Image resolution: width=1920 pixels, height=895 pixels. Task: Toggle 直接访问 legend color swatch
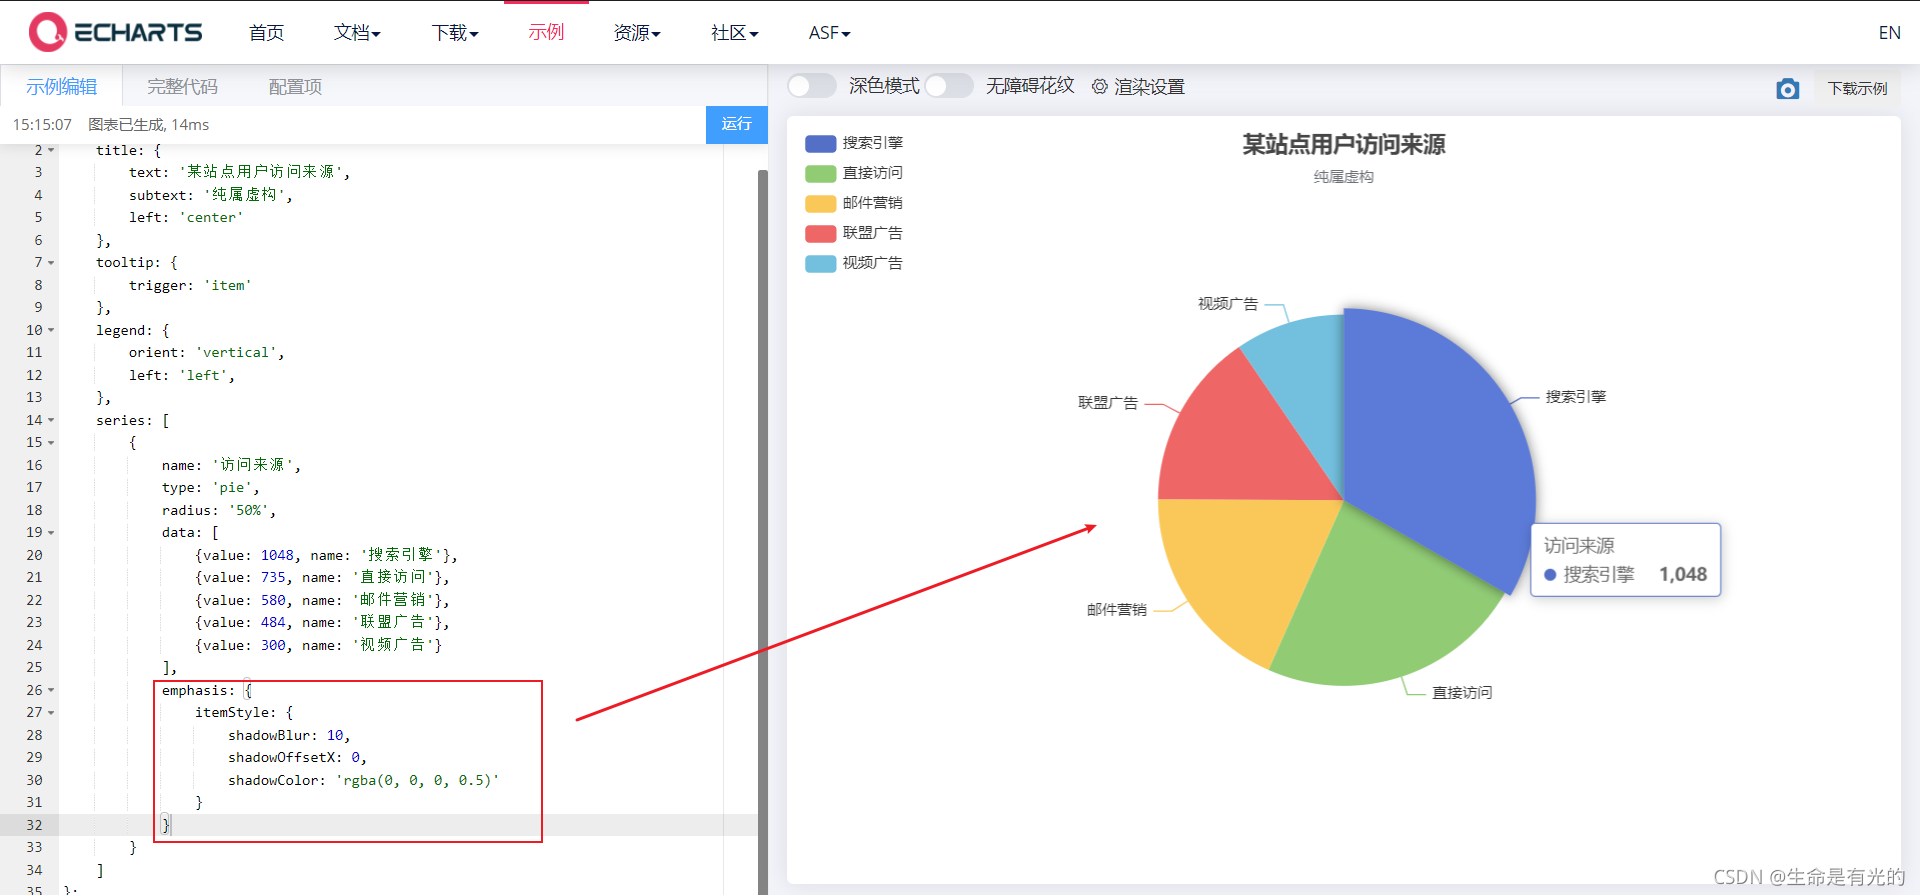click(820, 173)
